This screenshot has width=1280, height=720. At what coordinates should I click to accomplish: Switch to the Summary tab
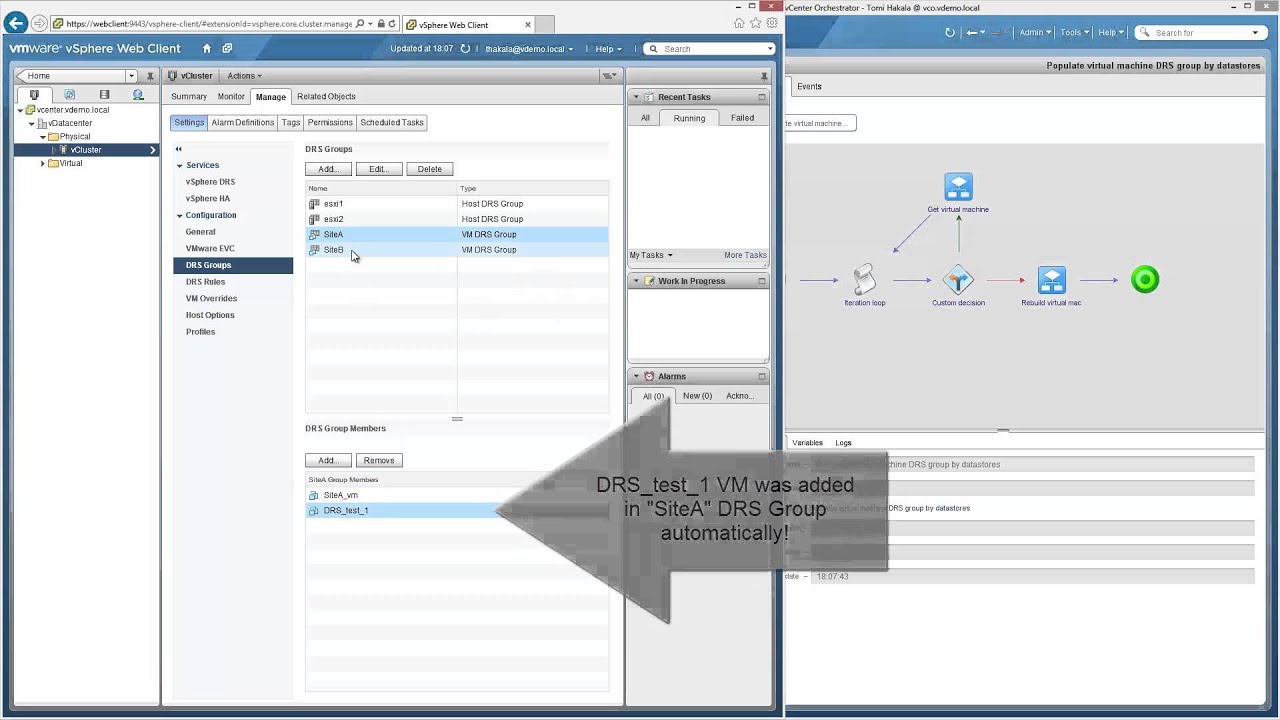click(x=188, y=96)
